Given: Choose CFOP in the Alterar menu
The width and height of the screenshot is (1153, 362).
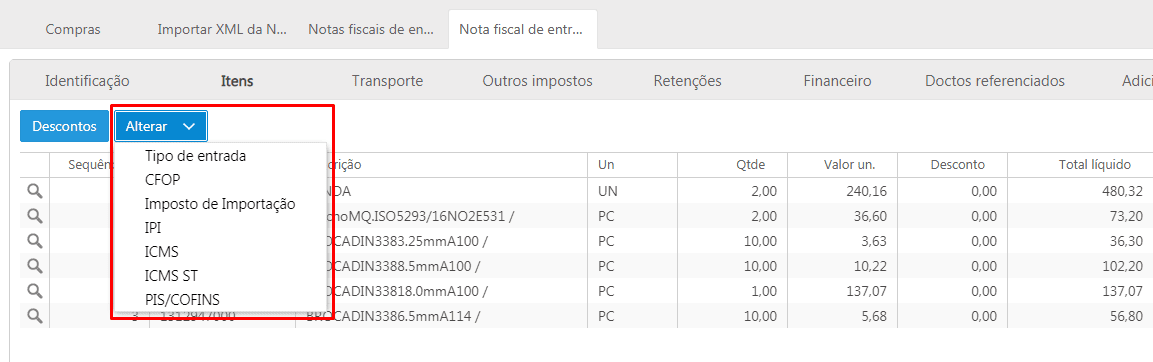Looking at the screenshot, I should (x=163, y=180).
